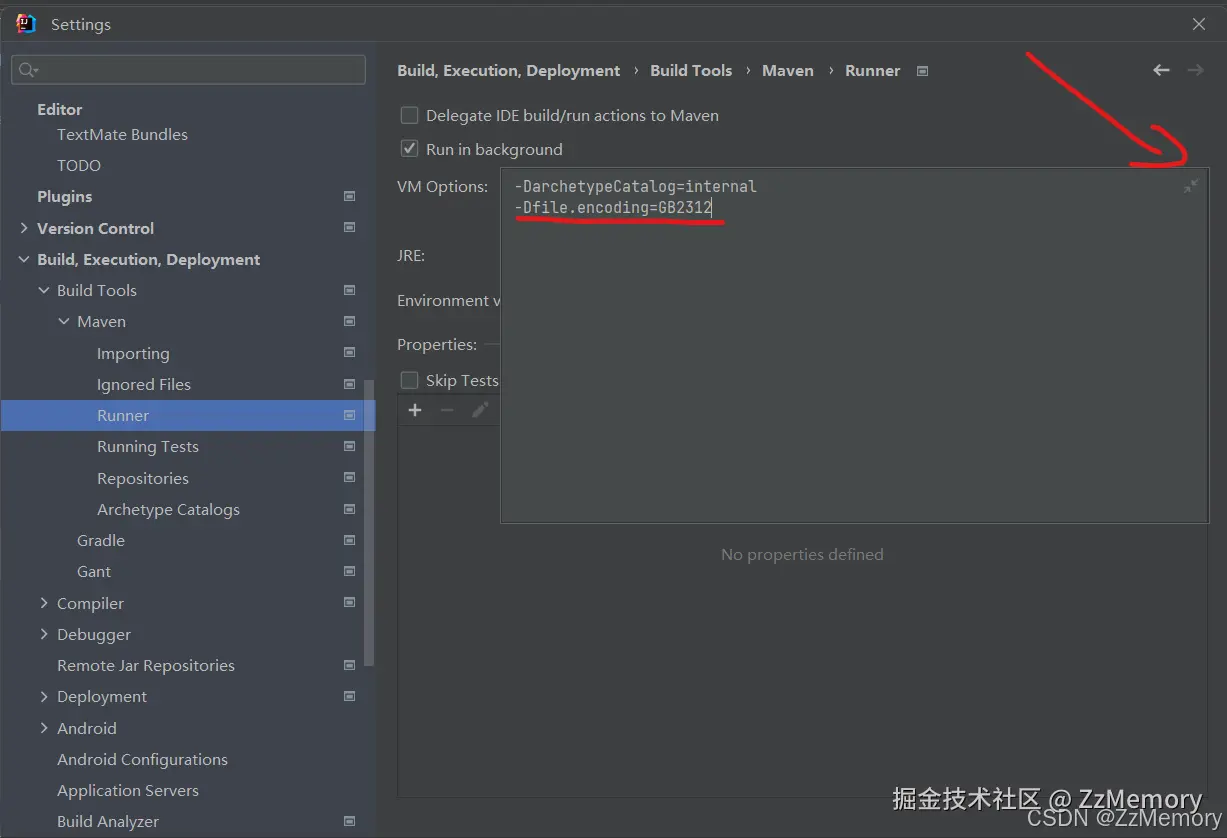This screenshot has height=838, width=1227.
Task: Select TextMate Bundles in settings tree
Action: pyautogui.click(x=122, y=134)
